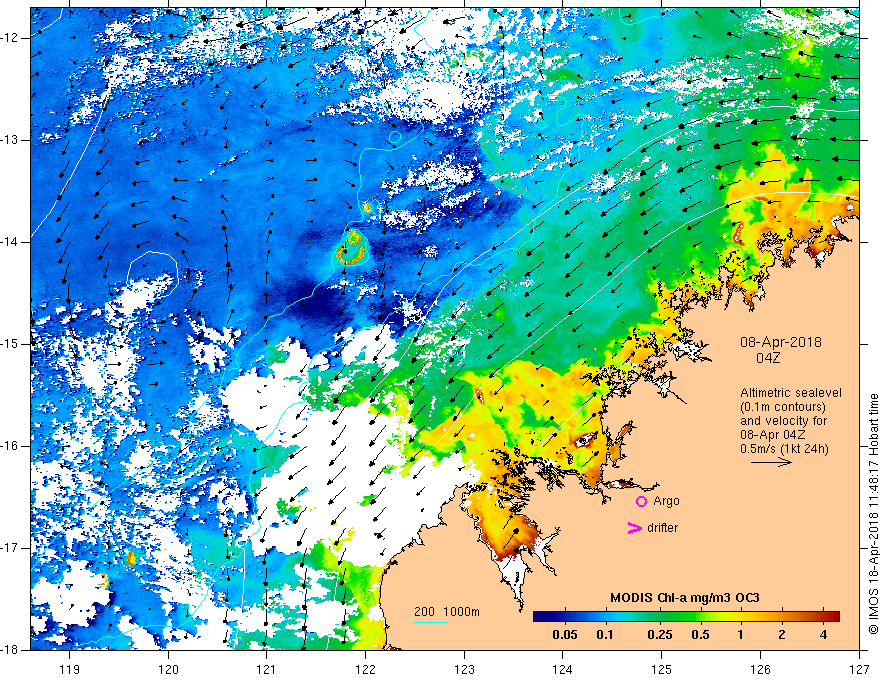
Task: Click the longitude axis label '120'
Action: [168, 669]
